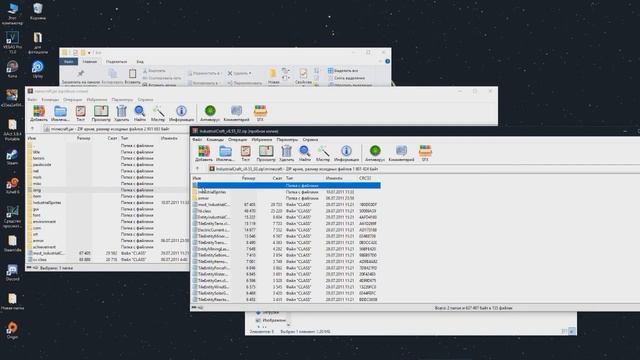Click View (Просмотр) in minecraft.jar WinRAR window
The width and height of the screenshot is (640, 360).
click(x=101, y=113)
